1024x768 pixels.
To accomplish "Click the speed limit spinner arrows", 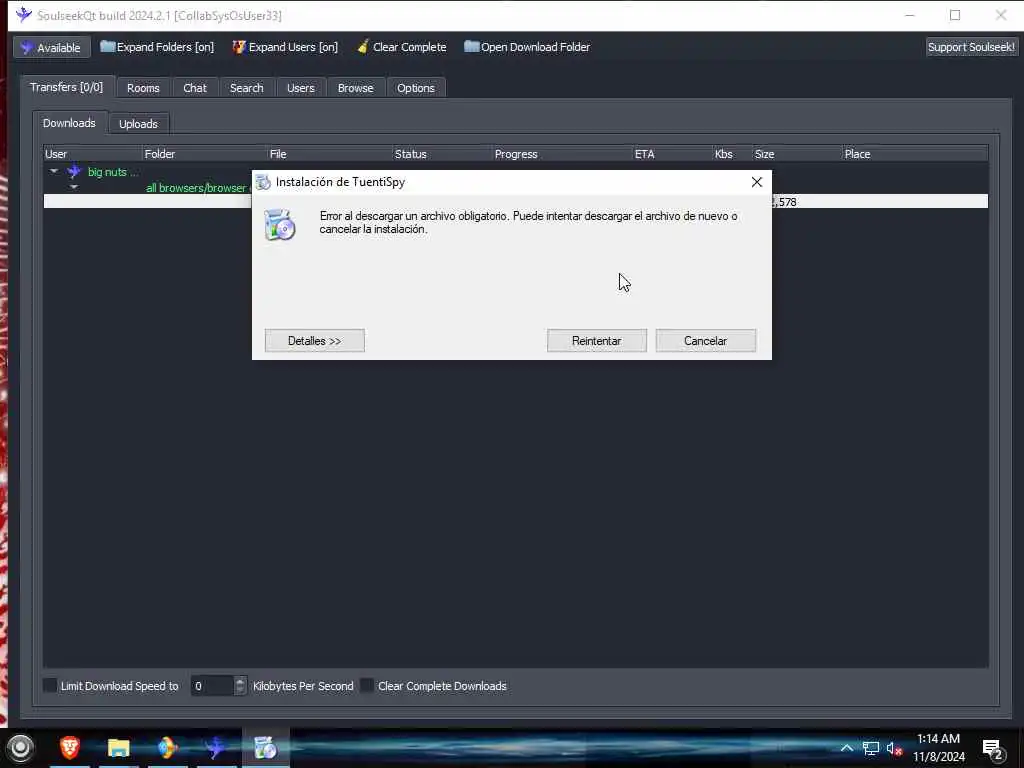I will tap(240, 686).
